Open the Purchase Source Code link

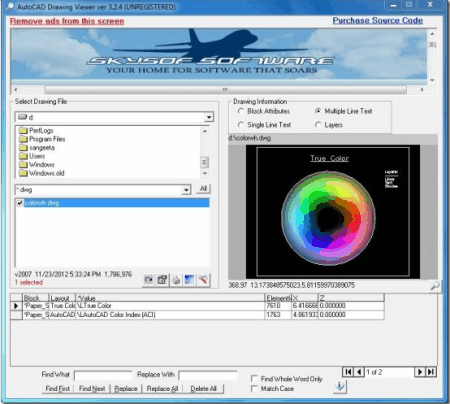coord(378,21)
